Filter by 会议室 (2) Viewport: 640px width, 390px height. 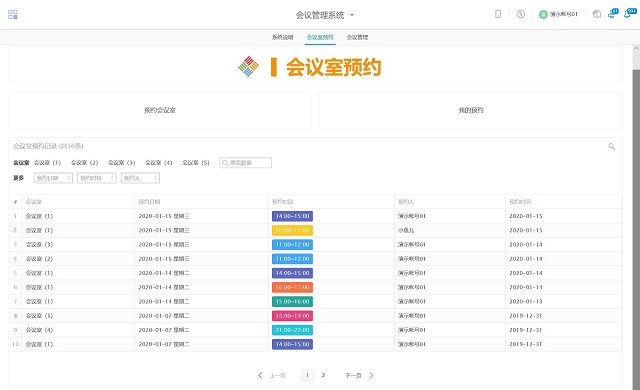(84, 163)
